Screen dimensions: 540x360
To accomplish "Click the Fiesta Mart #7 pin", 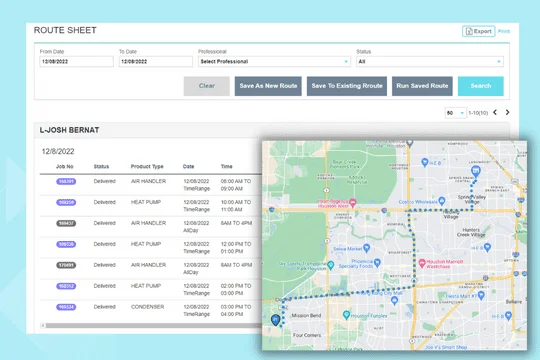I will pos(481,295).
